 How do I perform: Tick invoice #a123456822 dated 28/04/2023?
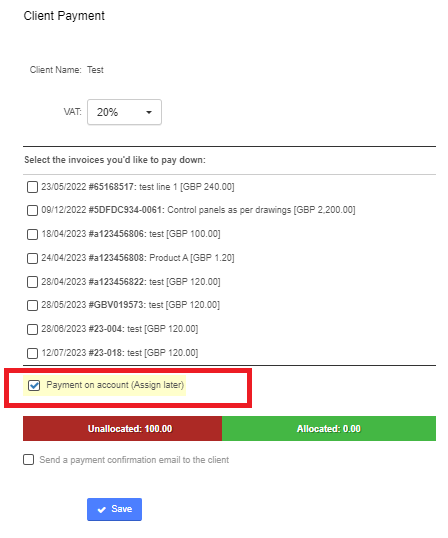coord(32,282)
